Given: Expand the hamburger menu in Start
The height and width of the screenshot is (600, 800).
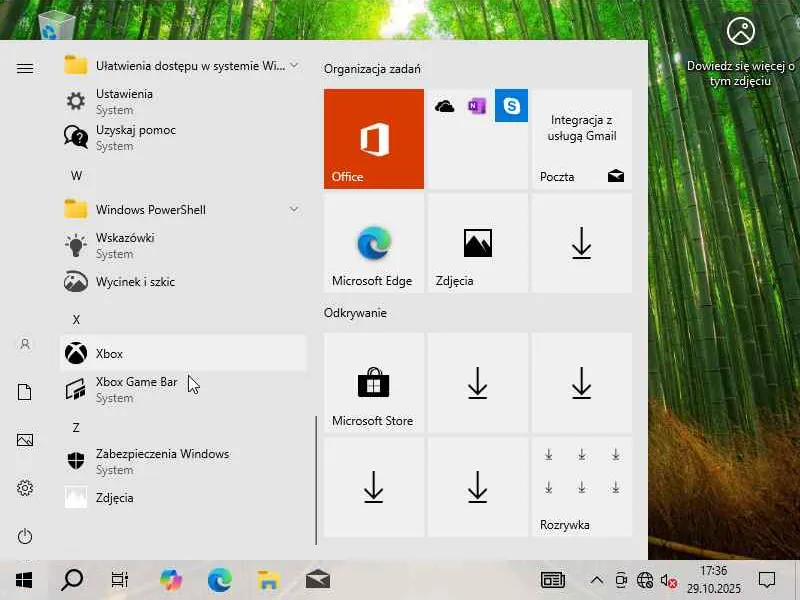Looking at the screenshot, I should [25, 68].
